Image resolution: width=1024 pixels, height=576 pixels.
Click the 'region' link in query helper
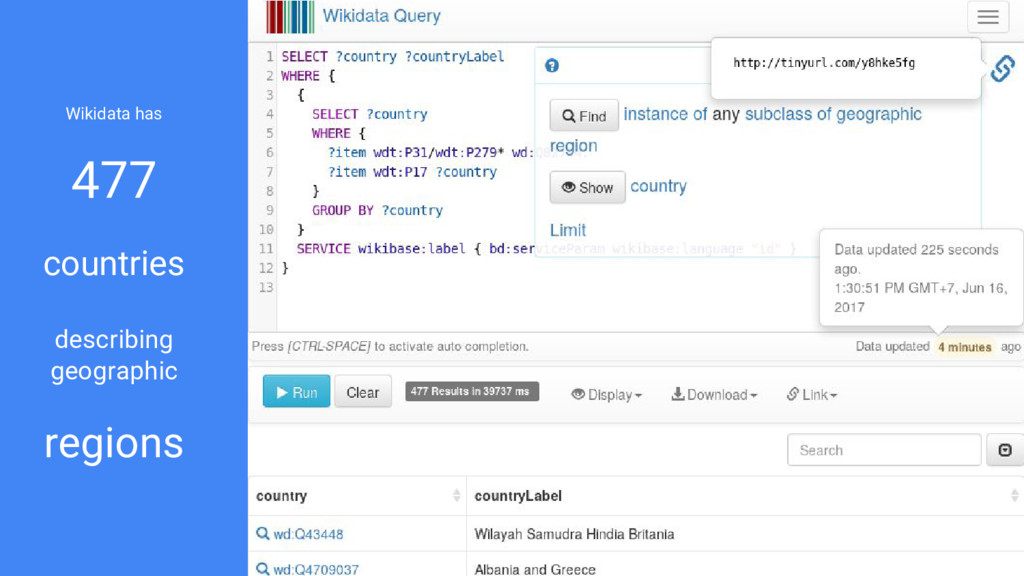coord(573,146)
